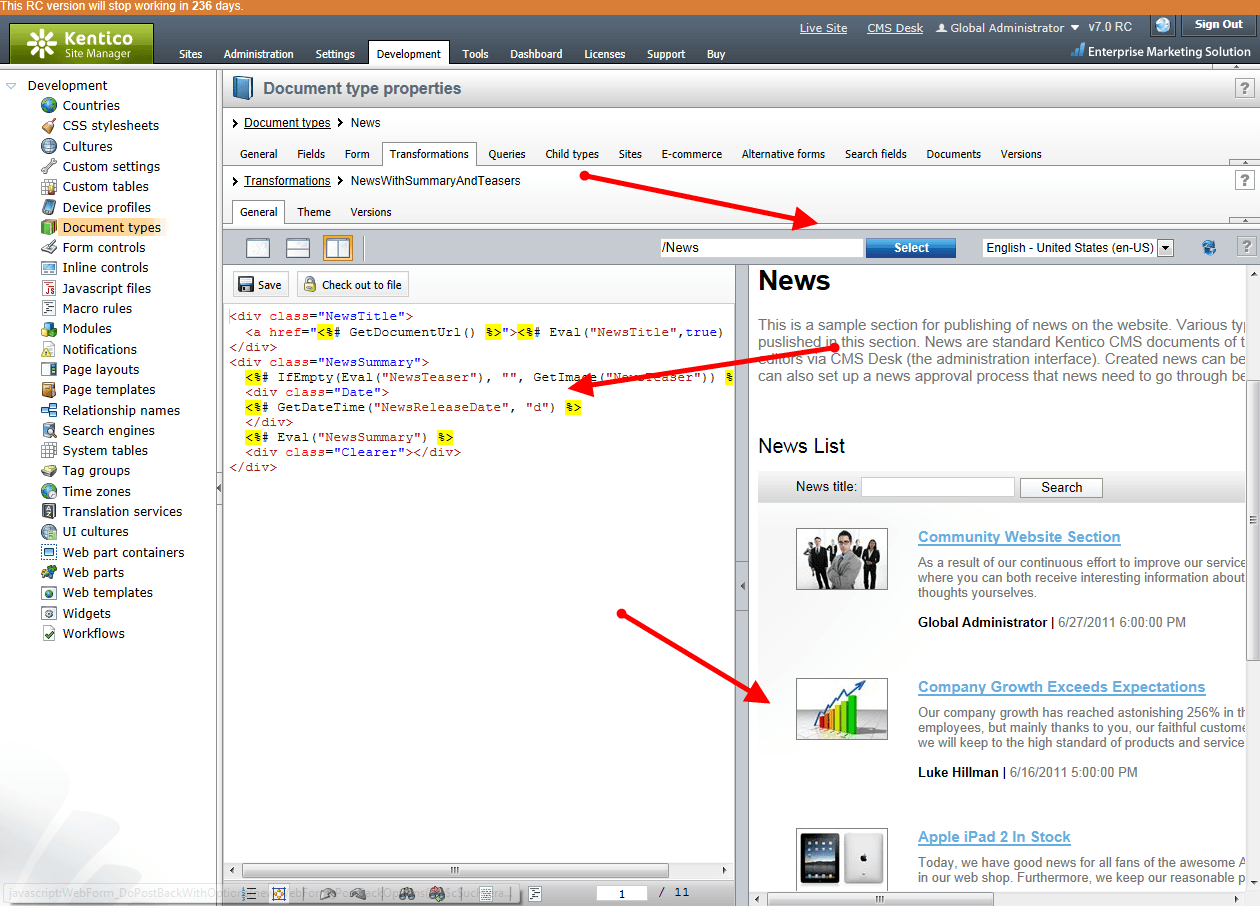This screenshot has height=906, width=1260.
Task: Click Check out to file button
Action: tap(353, 285)
